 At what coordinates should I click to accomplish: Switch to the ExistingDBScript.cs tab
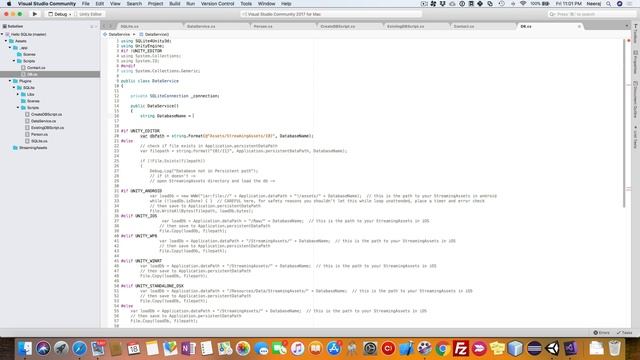[x=405, y=26]
